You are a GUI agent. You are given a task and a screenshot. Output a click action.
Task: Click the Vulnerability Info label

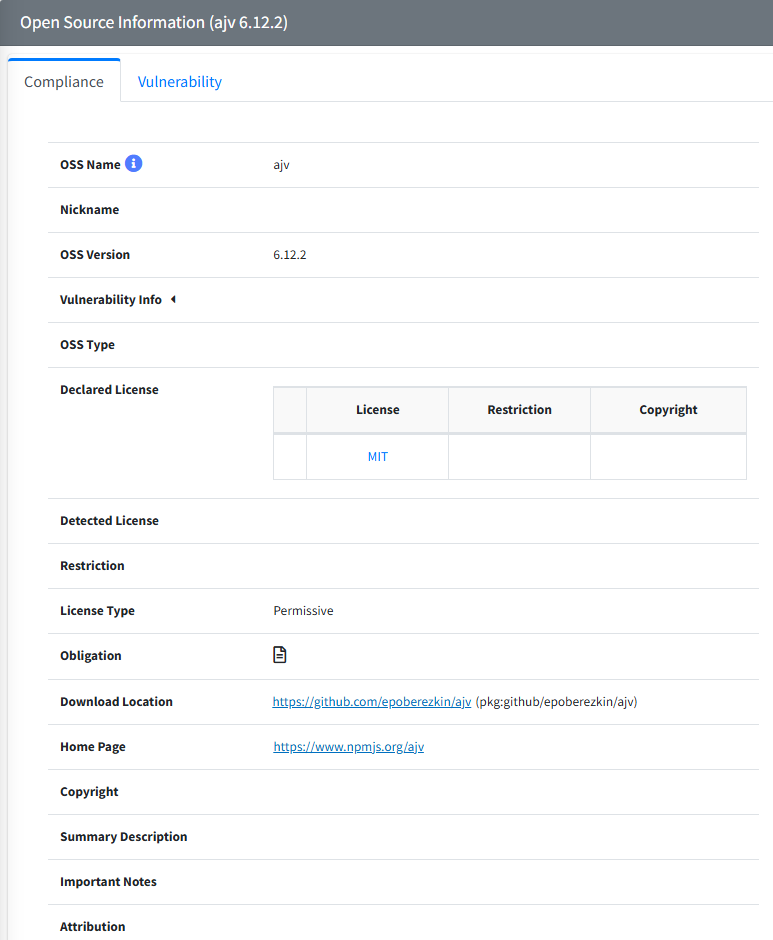[111, 300]
